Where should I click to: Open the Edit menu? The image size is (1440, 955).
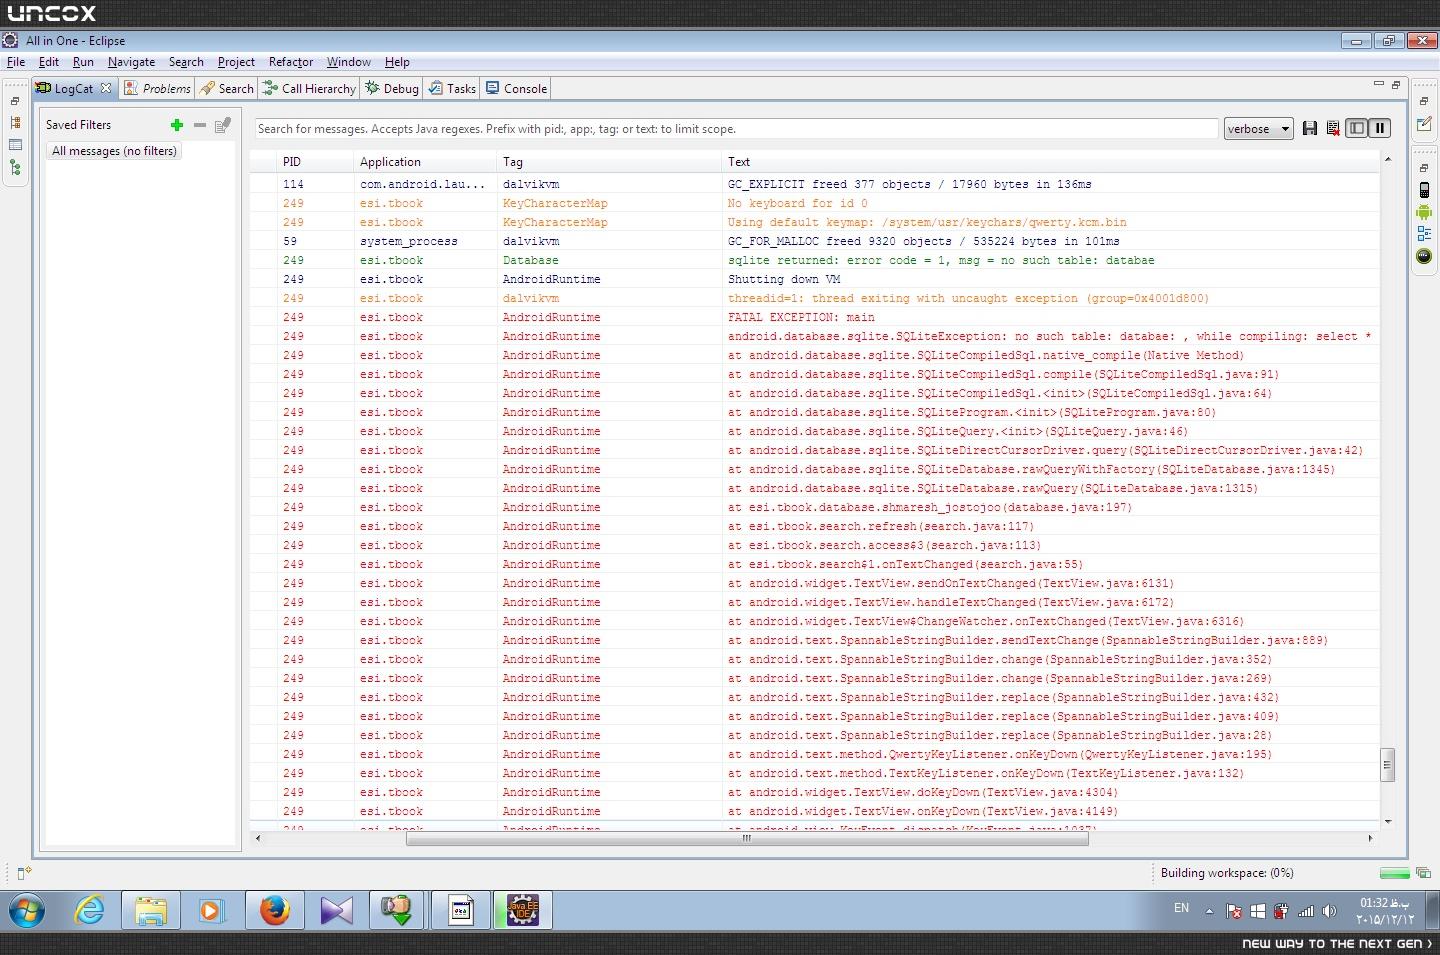click(48, 62)
